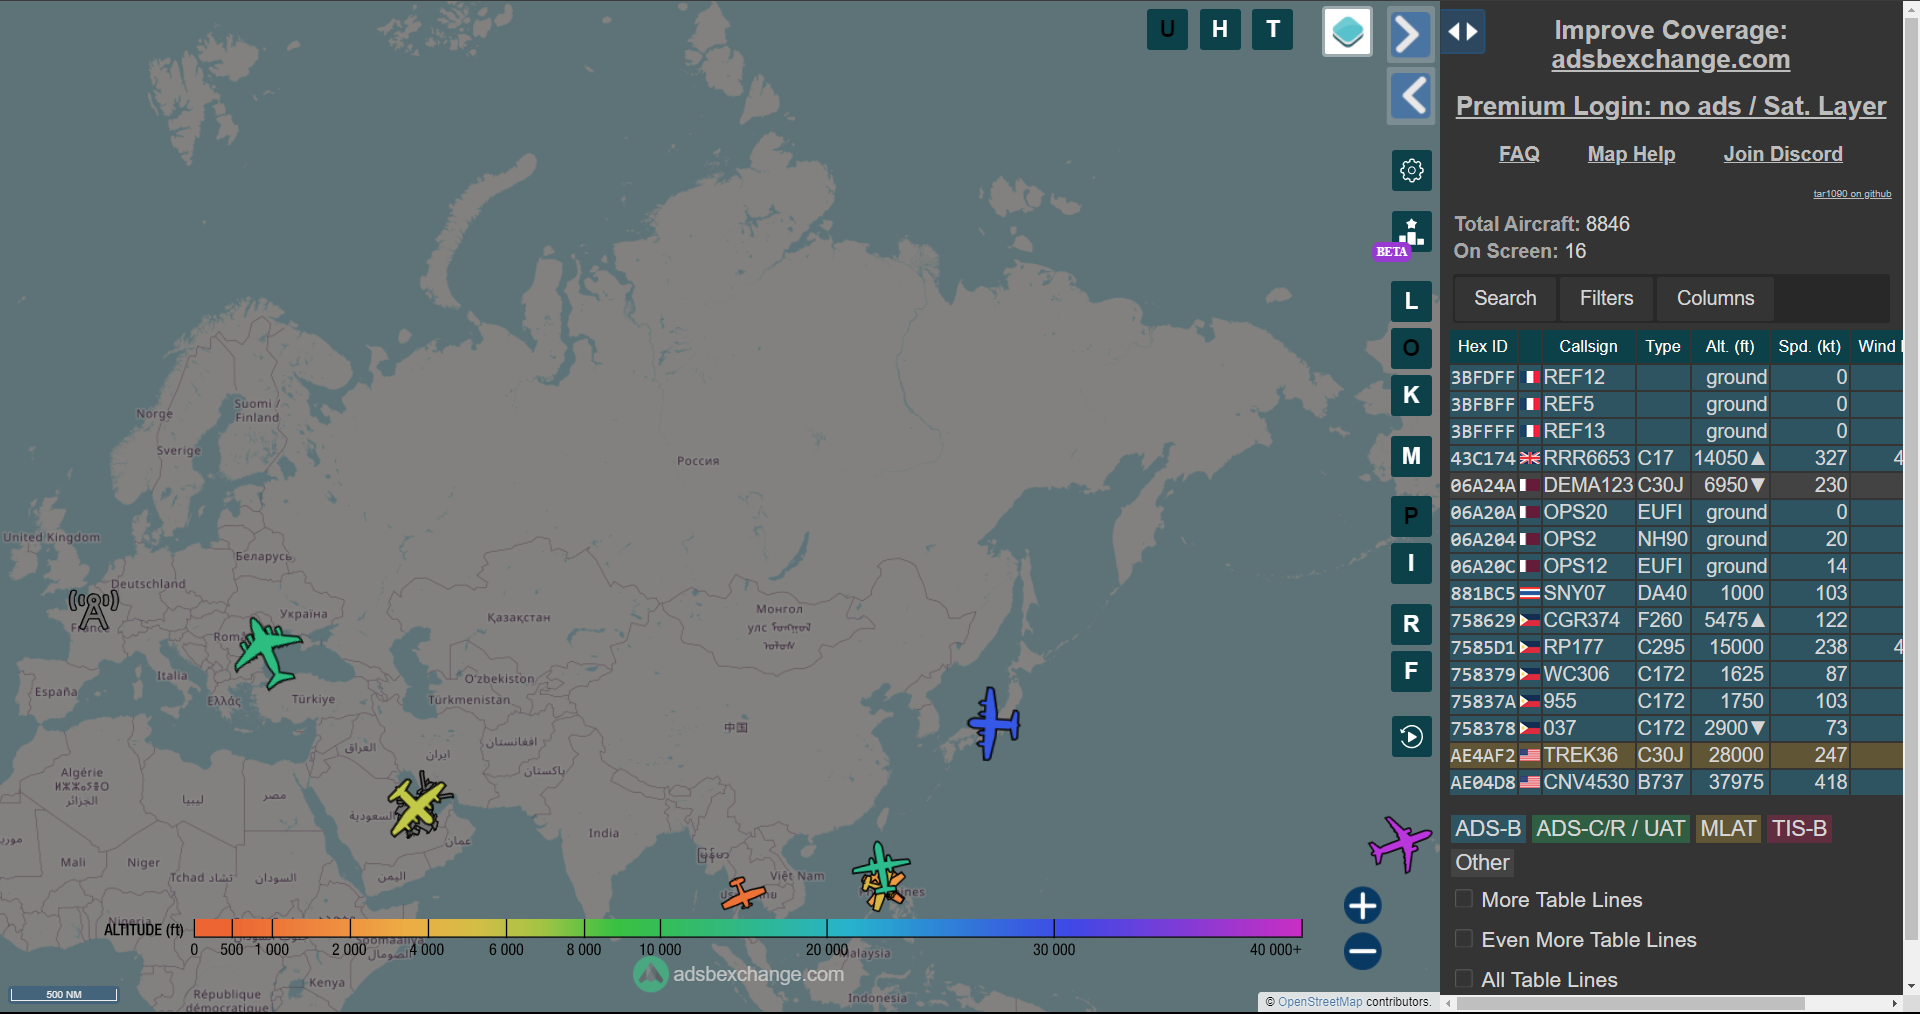Zoom in with the plus button
Screen dimensions: 1920x1014
click(x=1362, y=906)
